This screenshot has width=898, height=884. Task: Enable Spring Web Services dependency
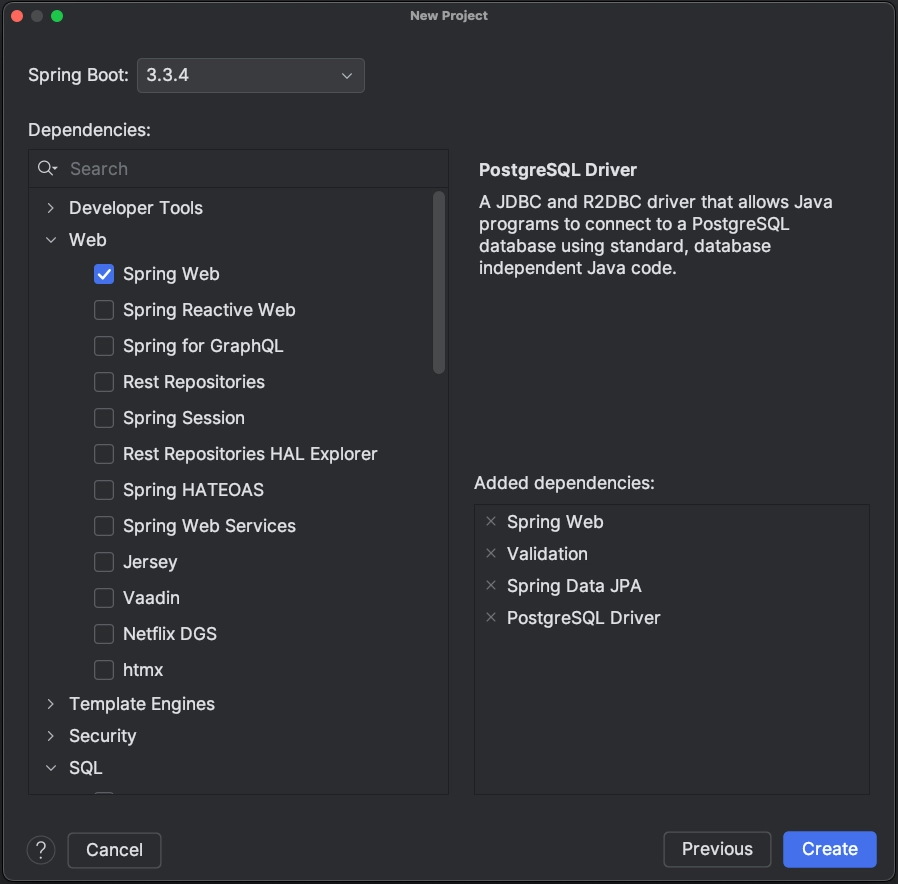point(104,526)
